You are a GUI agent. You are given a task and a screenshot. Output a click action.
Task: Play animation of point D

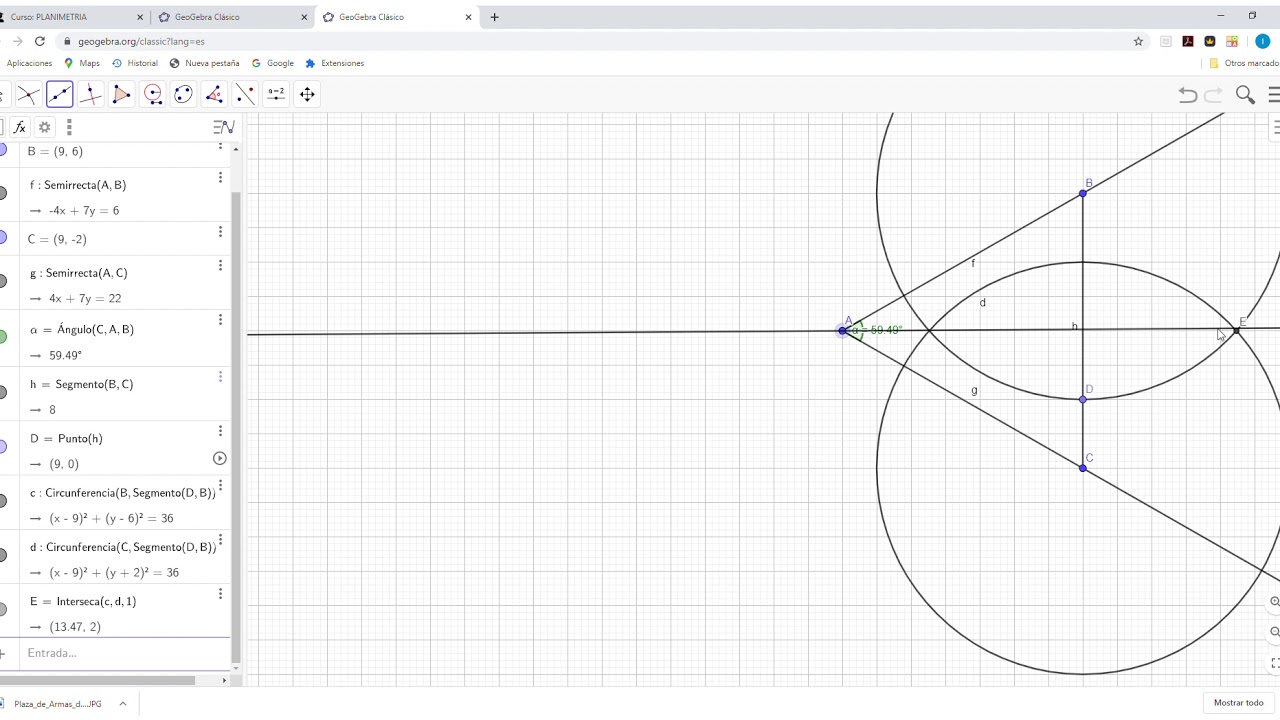coord(220,458)
